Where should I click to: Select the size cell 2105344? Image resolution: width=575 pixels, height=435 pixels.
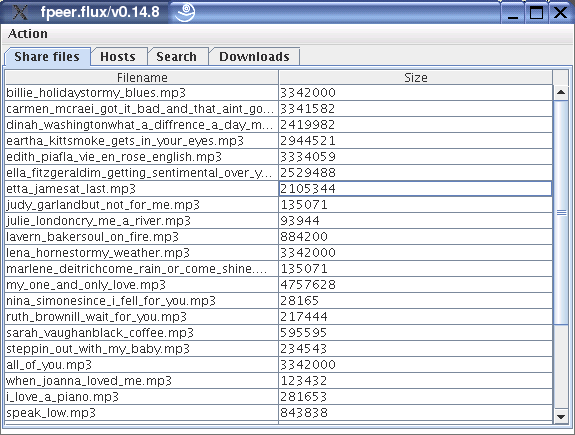point(415,189)
